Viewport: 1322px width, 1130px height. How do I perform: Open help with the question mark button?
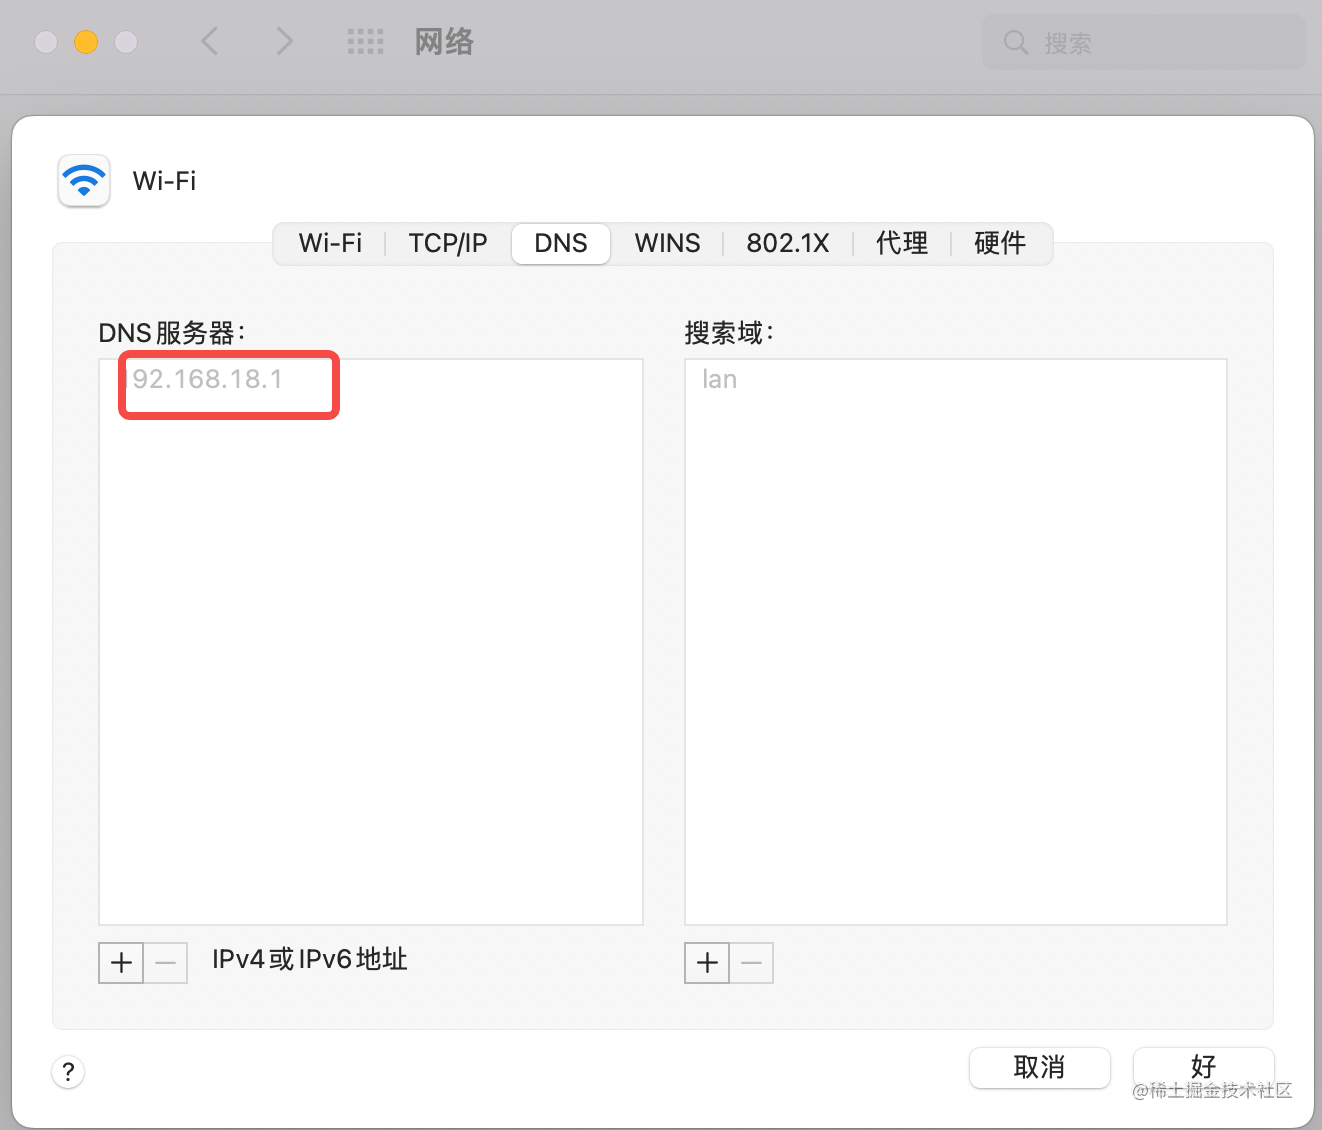(68, 1072)
